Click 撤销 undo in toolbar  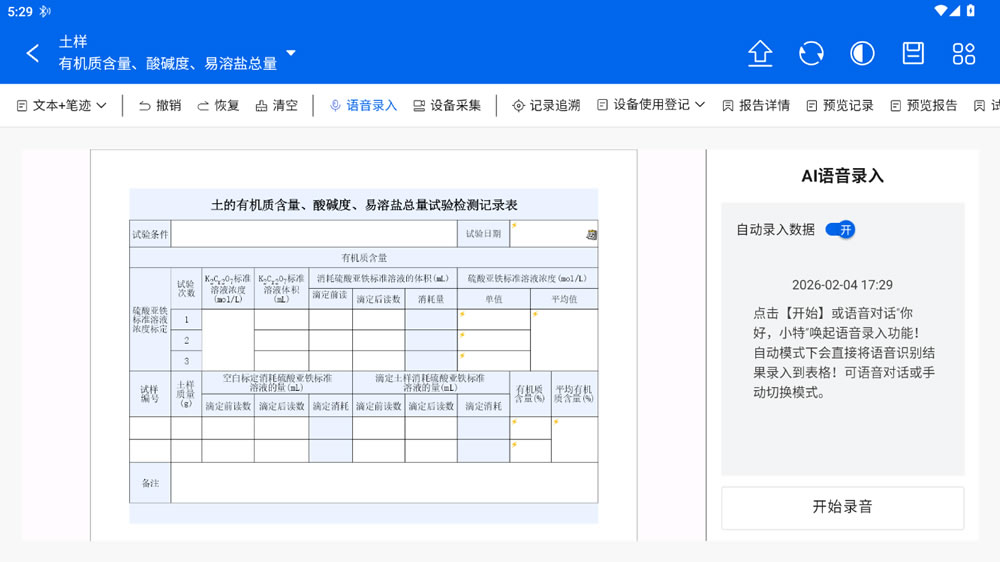point(160,105)
